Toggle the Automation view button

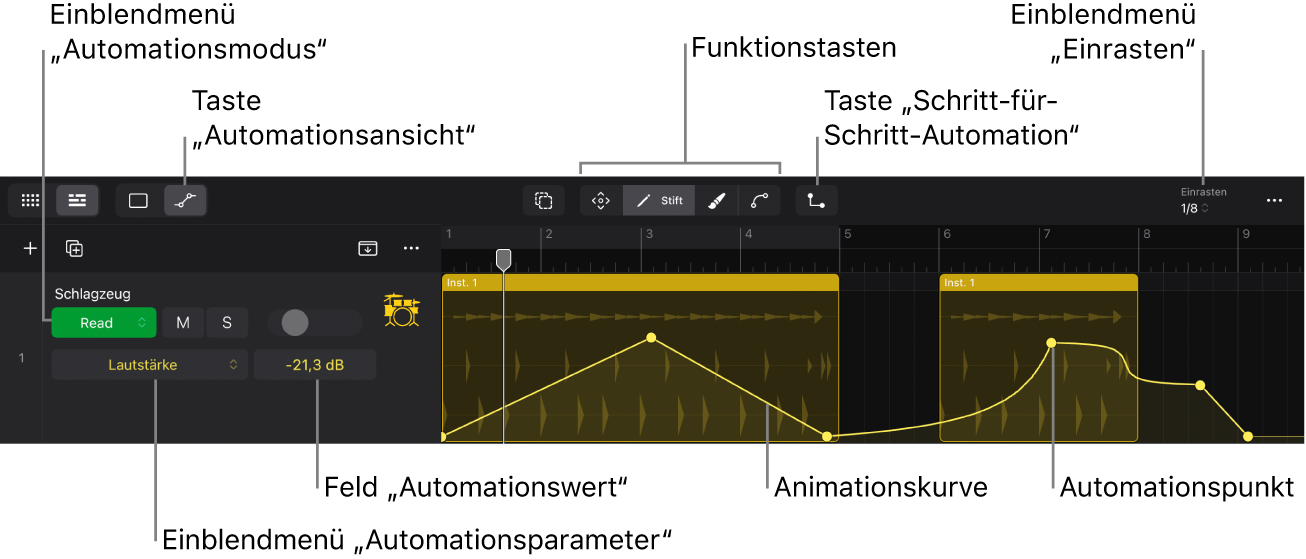click(185, 200)
